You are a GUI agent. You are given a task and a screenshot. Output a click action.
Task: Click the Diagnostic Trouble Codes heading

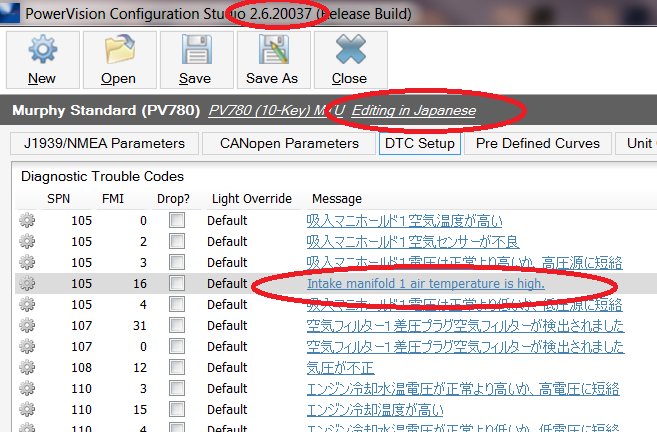coord(102,176)
